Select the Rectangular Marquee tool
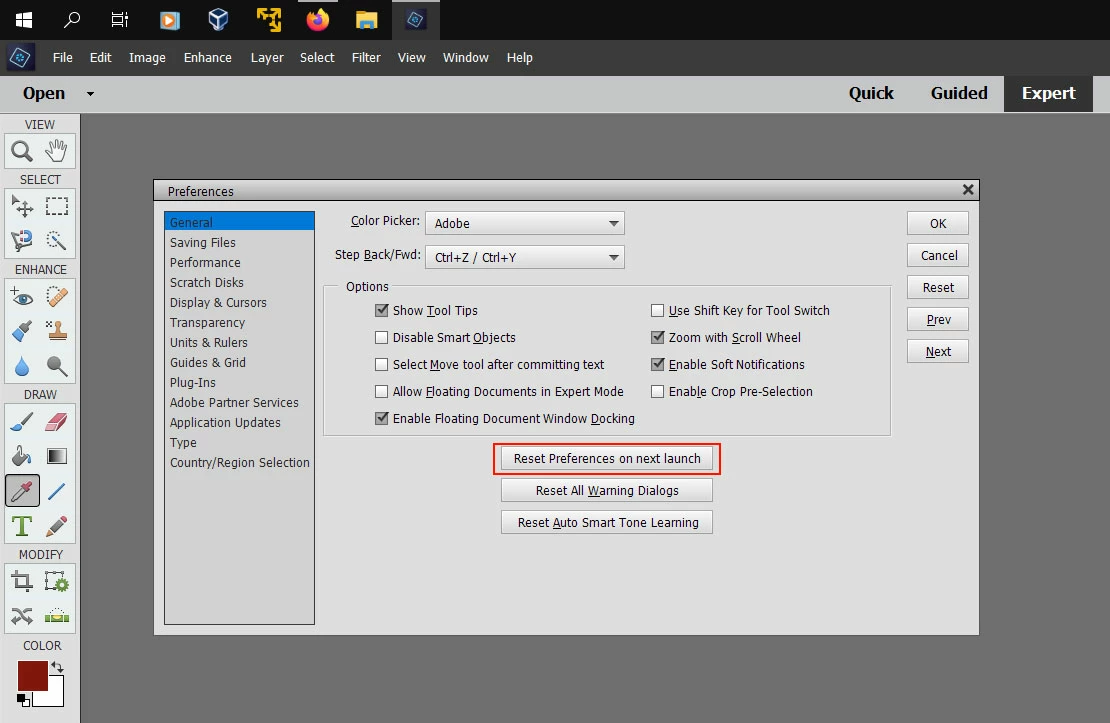This screenshot has height=723, width=1110. [57, 206]
